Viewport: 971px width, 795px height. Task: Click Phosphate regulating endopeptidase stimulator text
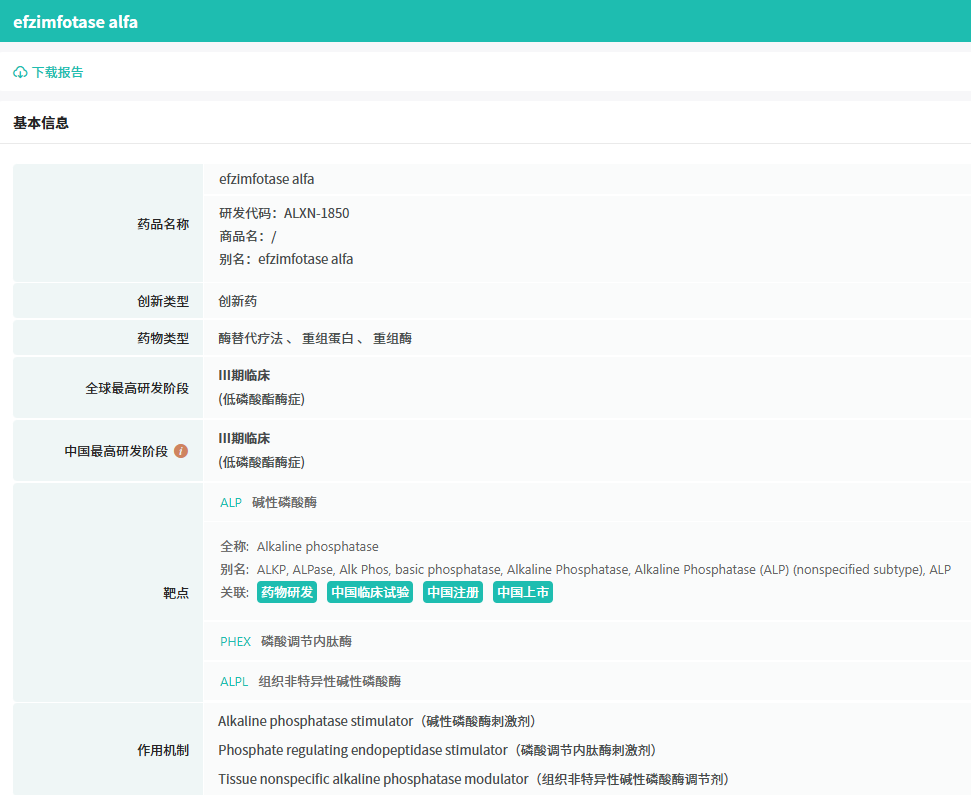(x=364, y=750)
